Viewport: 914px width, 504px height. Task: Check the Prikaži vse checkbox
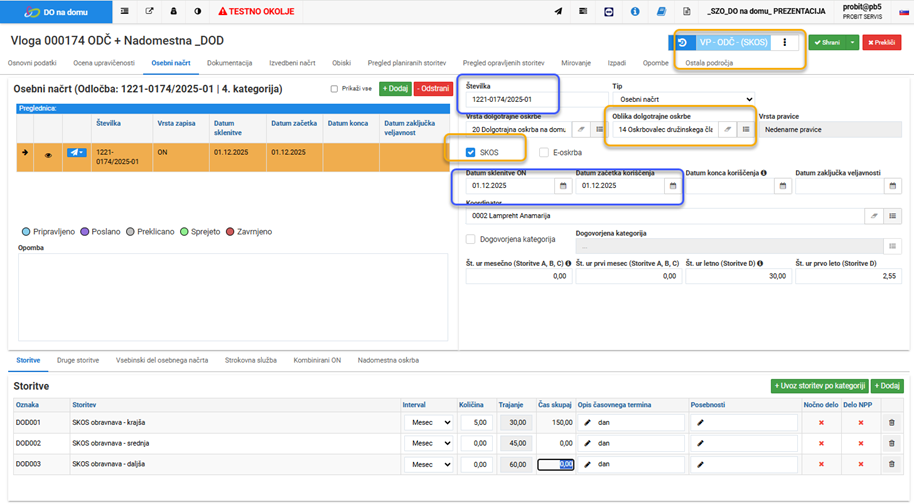pos(334,89)
